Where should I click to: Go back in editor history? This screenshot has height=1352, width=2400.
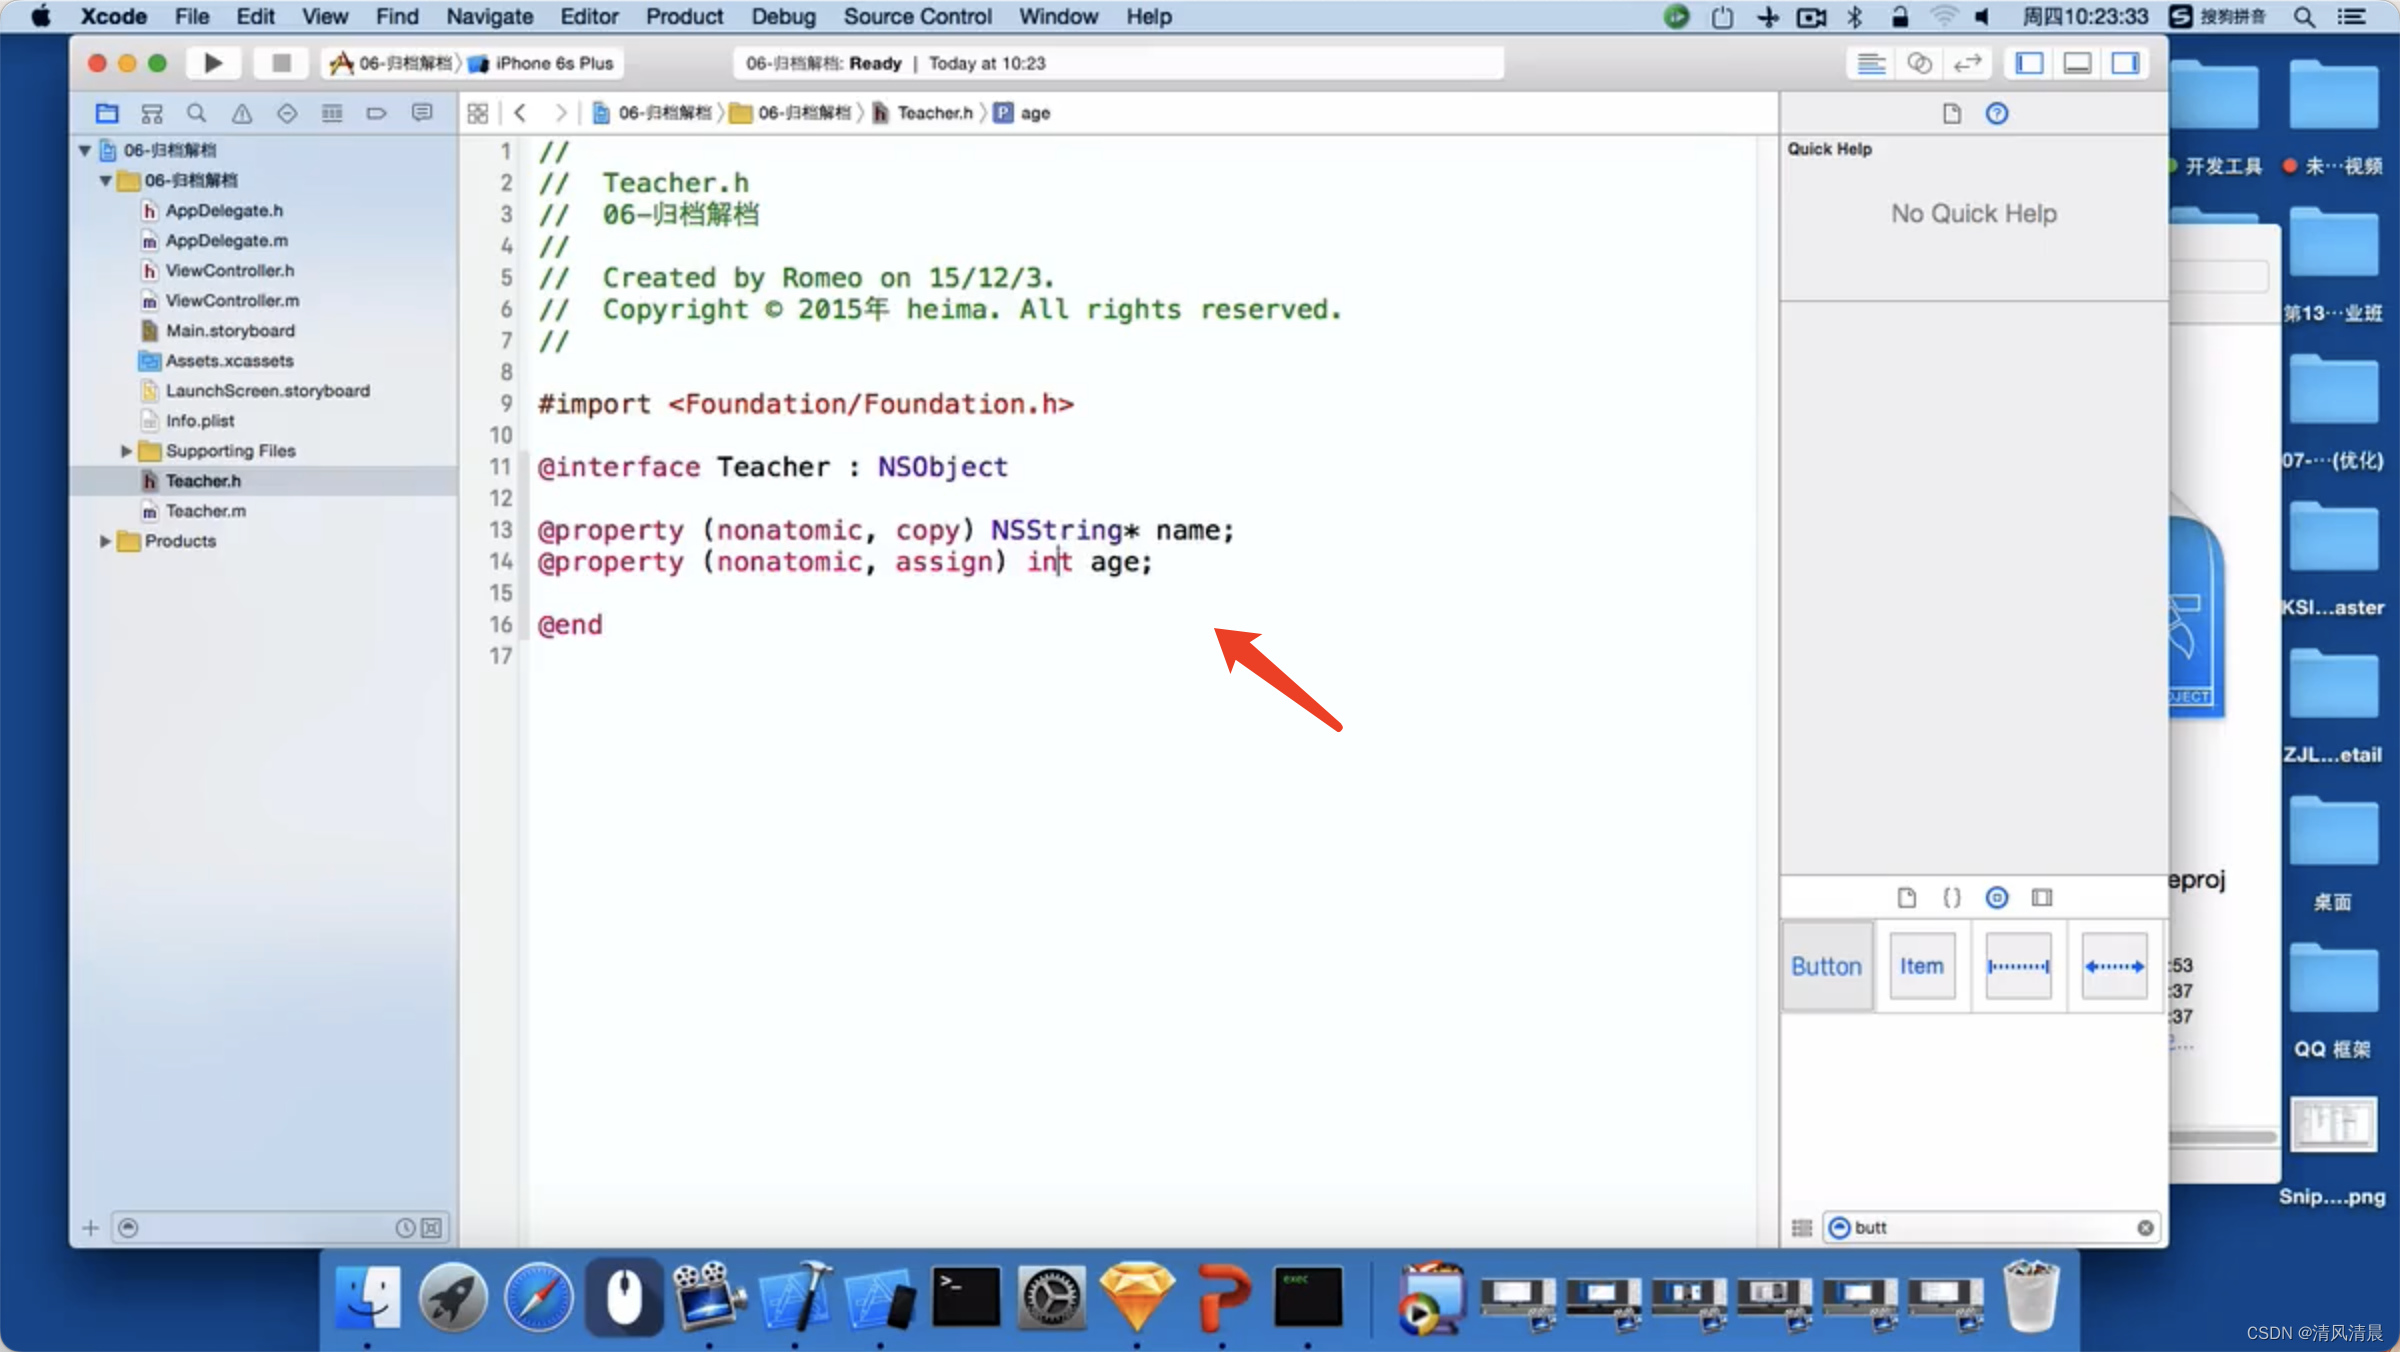tap(520, 113)
